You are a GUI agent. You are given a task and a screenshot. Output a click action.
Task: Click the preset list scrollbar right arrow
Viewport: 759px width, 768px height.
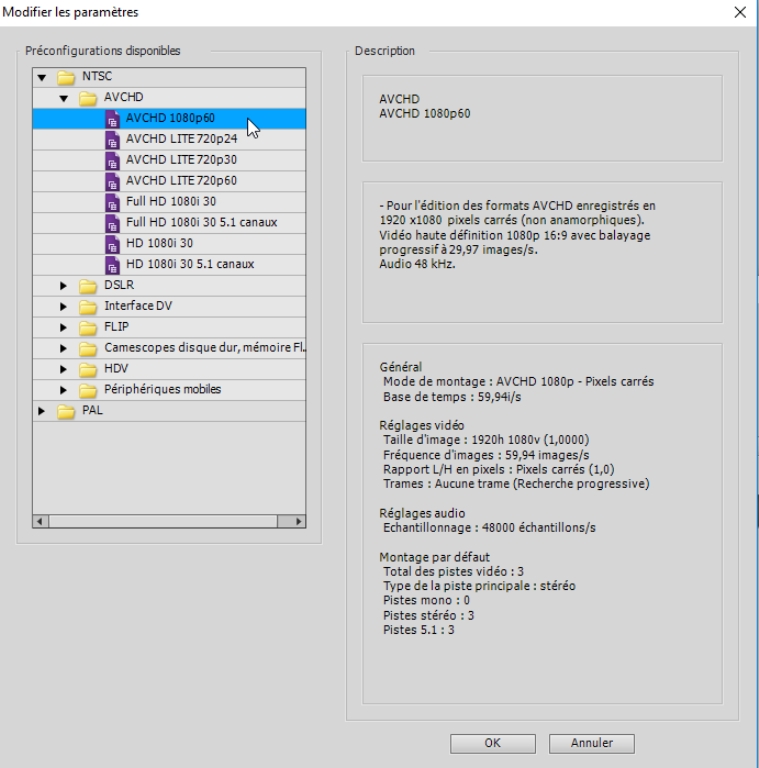tap(298, 521)
